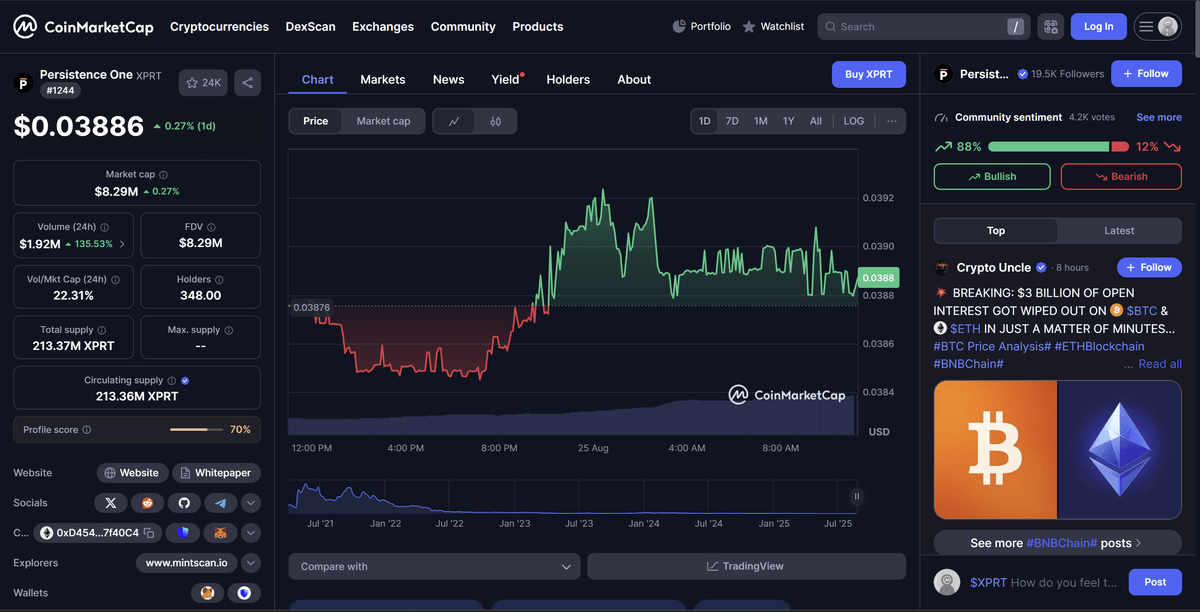Click the CoinMarketCap logo in the header
The width and height of the screenshot is (1200, 612).
tap(83, 27)
